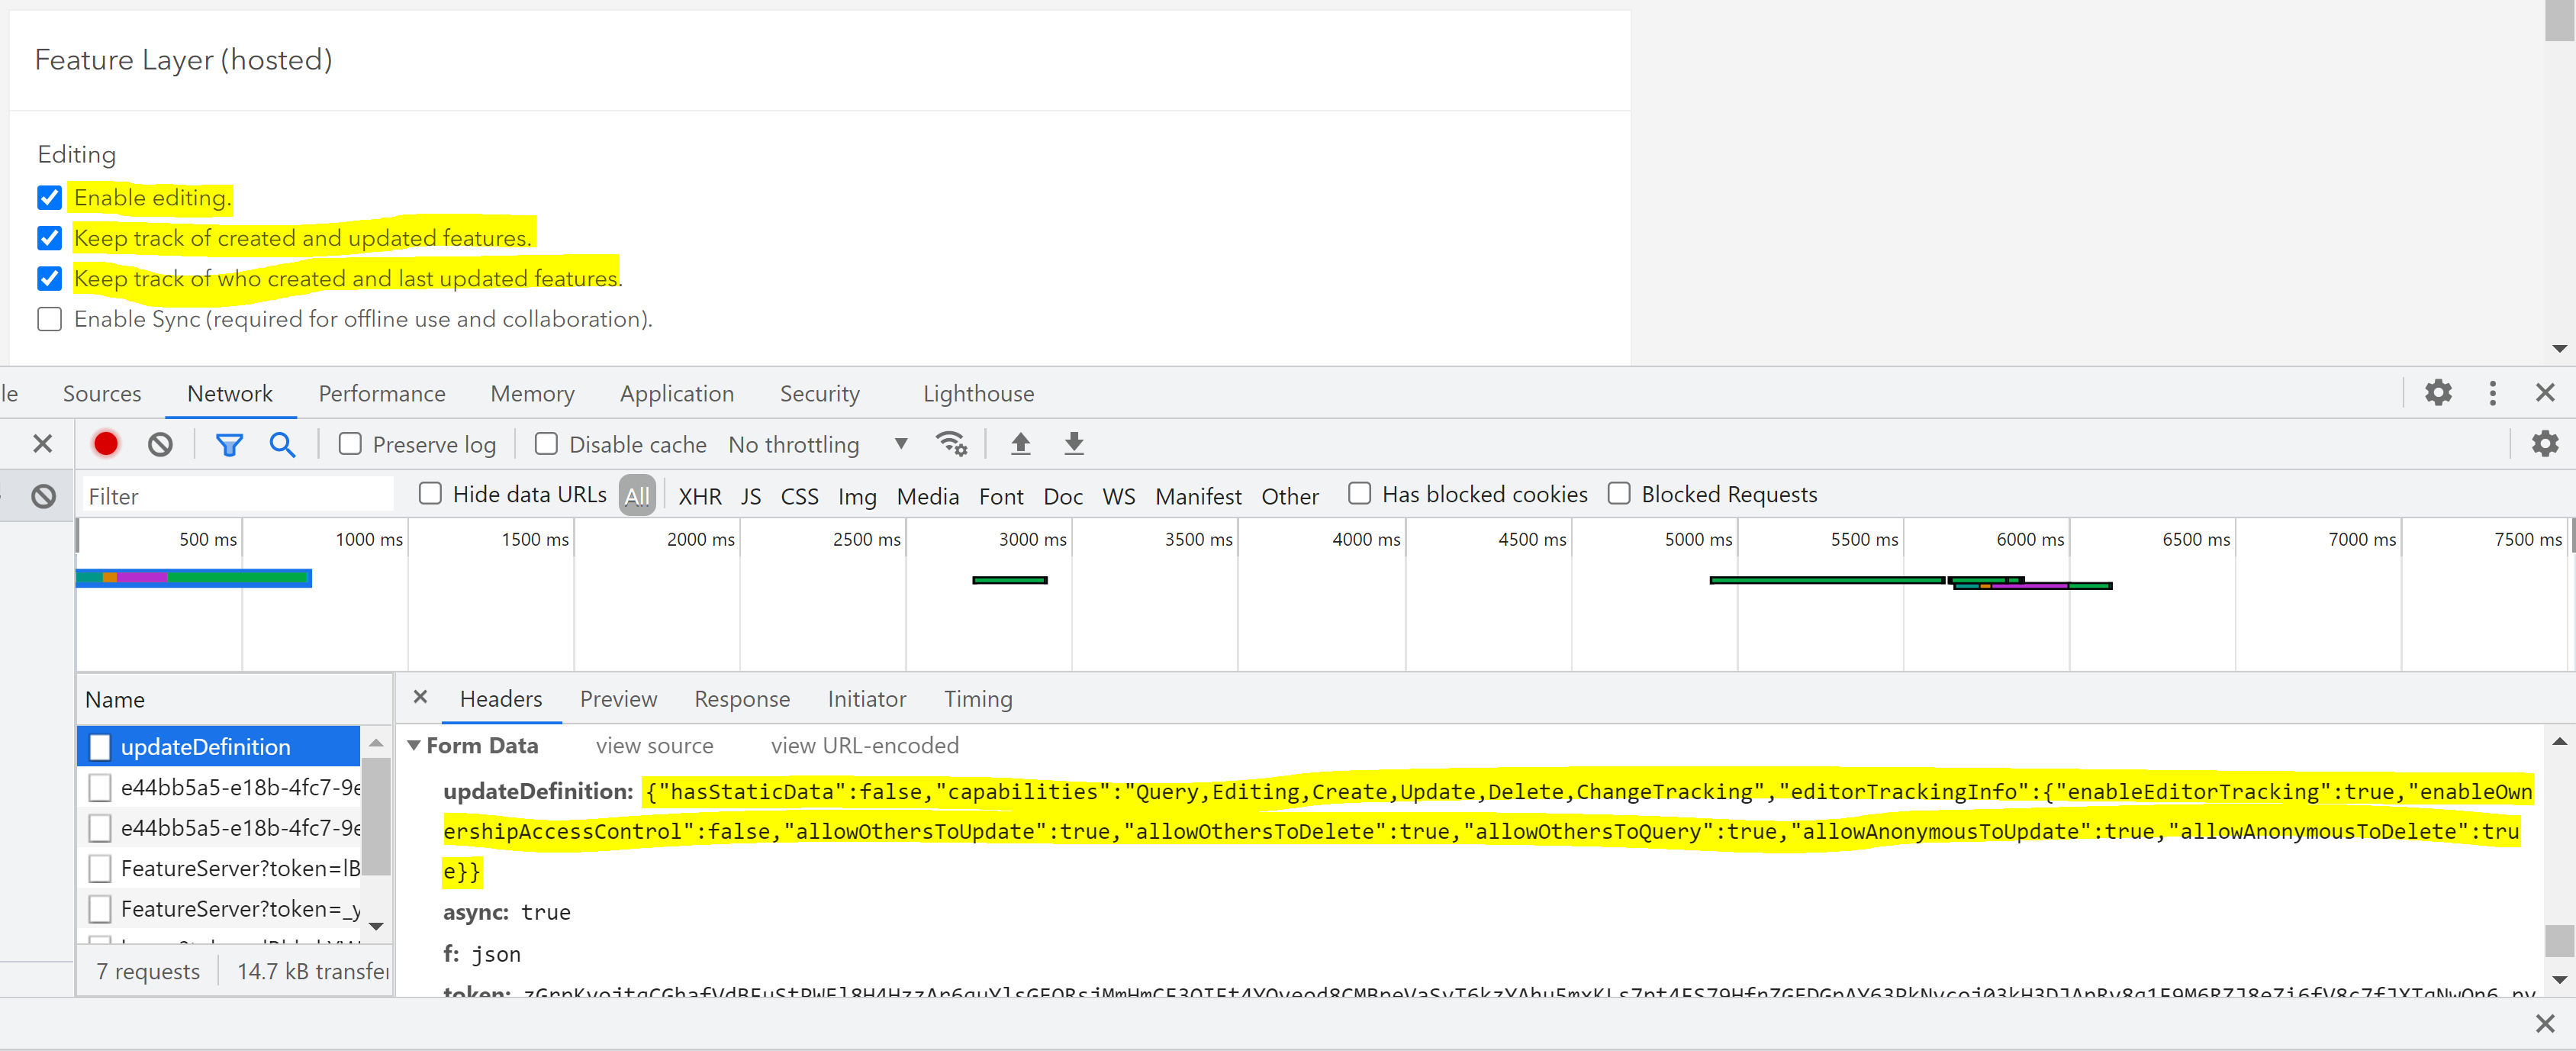Stop recording network log red button
Image resolution: width=2576 pixels, height=1051 pixels.
[106, 443]
